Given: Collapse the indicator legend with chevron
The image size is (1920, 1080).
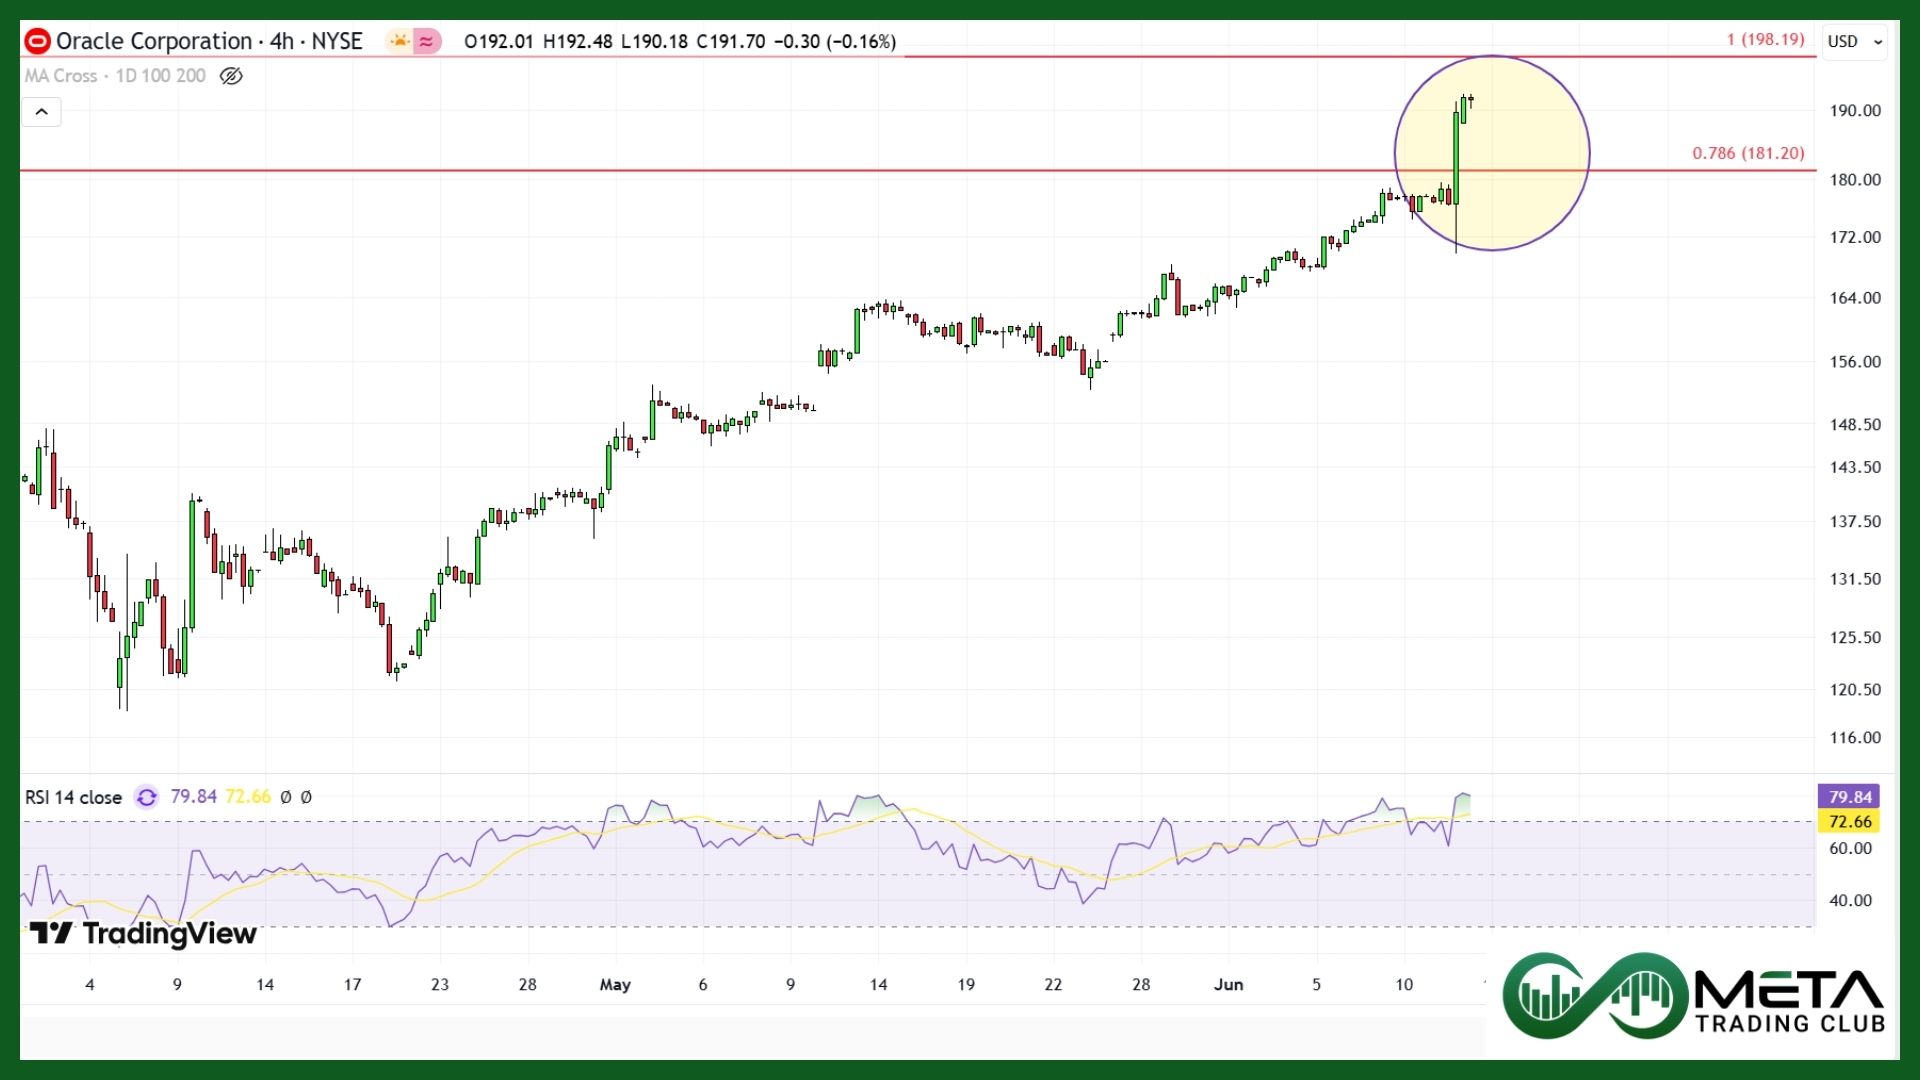Looking at the screenshot, I should [42, 111].
